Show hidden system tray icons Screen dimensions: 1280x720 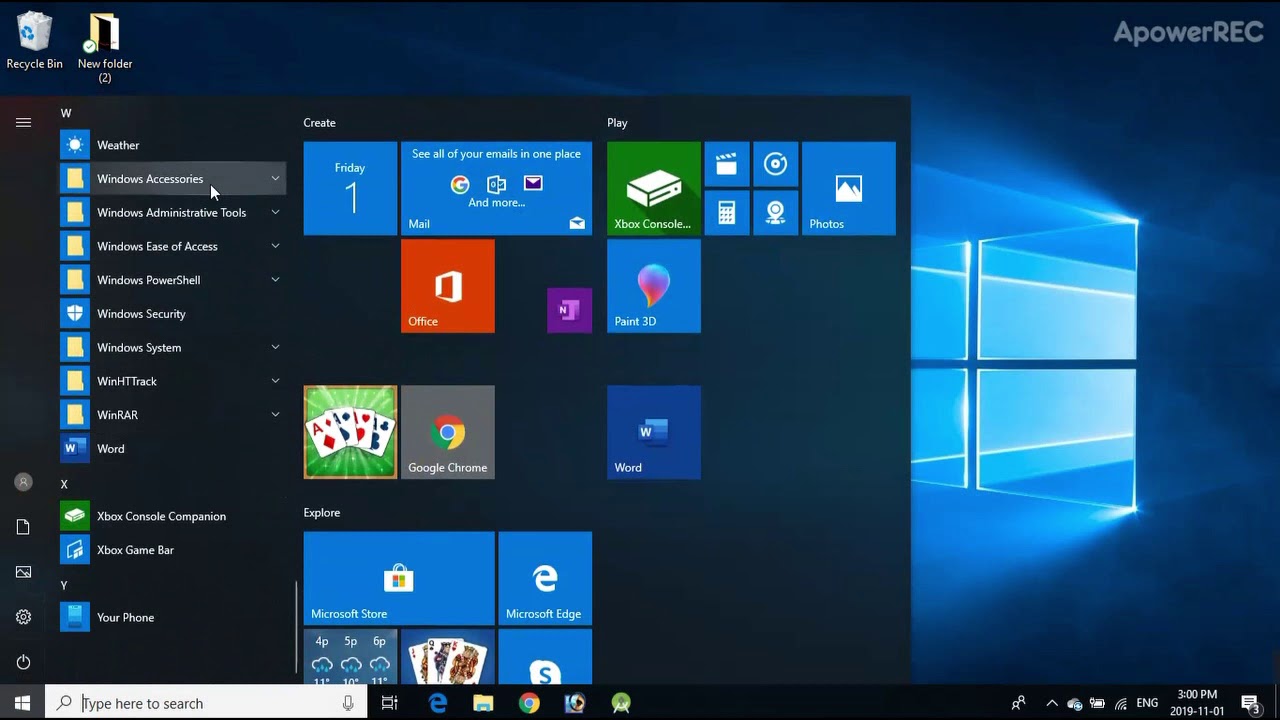pyautogui.click(x=1052, y=703)
